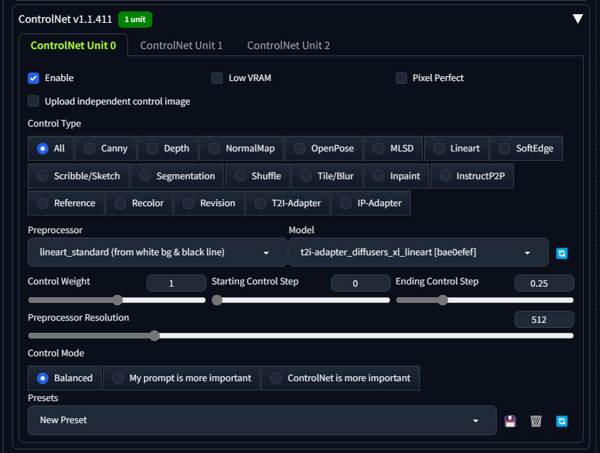Viewport: 600px width, 453px height.
Task: Select Shuffle control type
Action: point(258,176)
